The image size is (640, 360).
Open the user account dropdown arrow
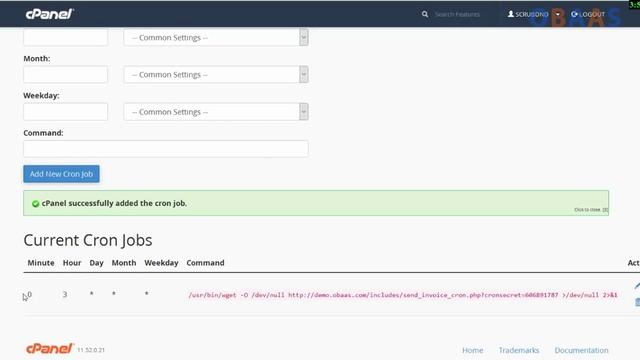(558, 14)
